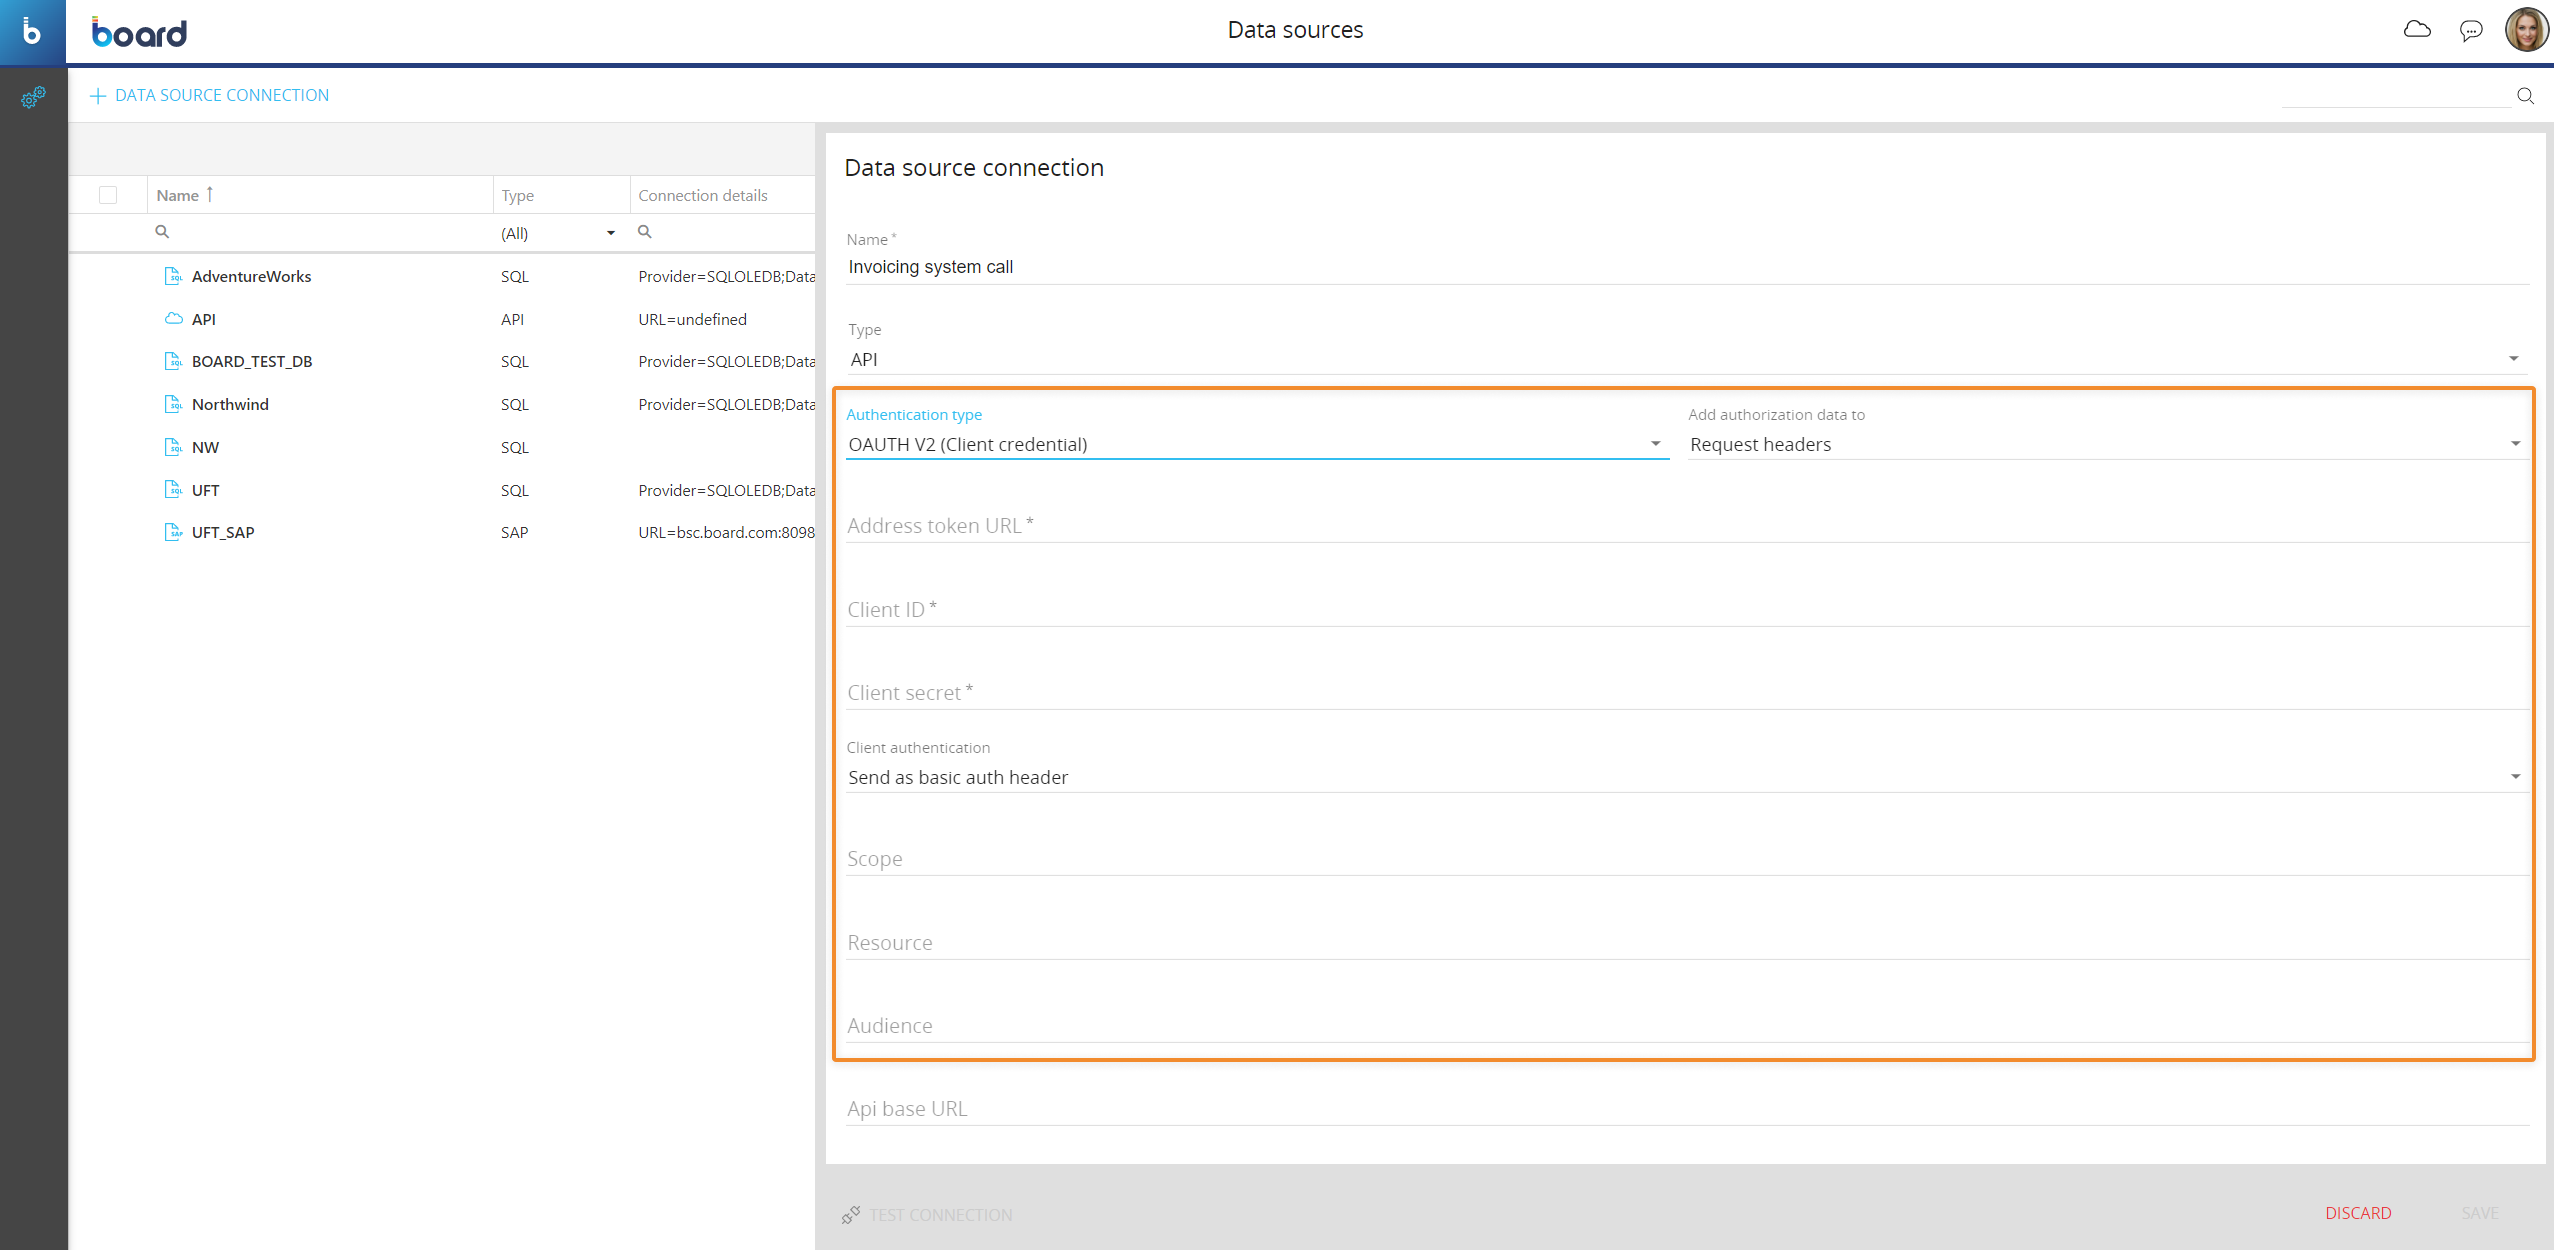This screenshot has height=1250, width=2554.
Task: Click the URL=bsc.board.com:8098 connection detail
Action: coord(726,533)
